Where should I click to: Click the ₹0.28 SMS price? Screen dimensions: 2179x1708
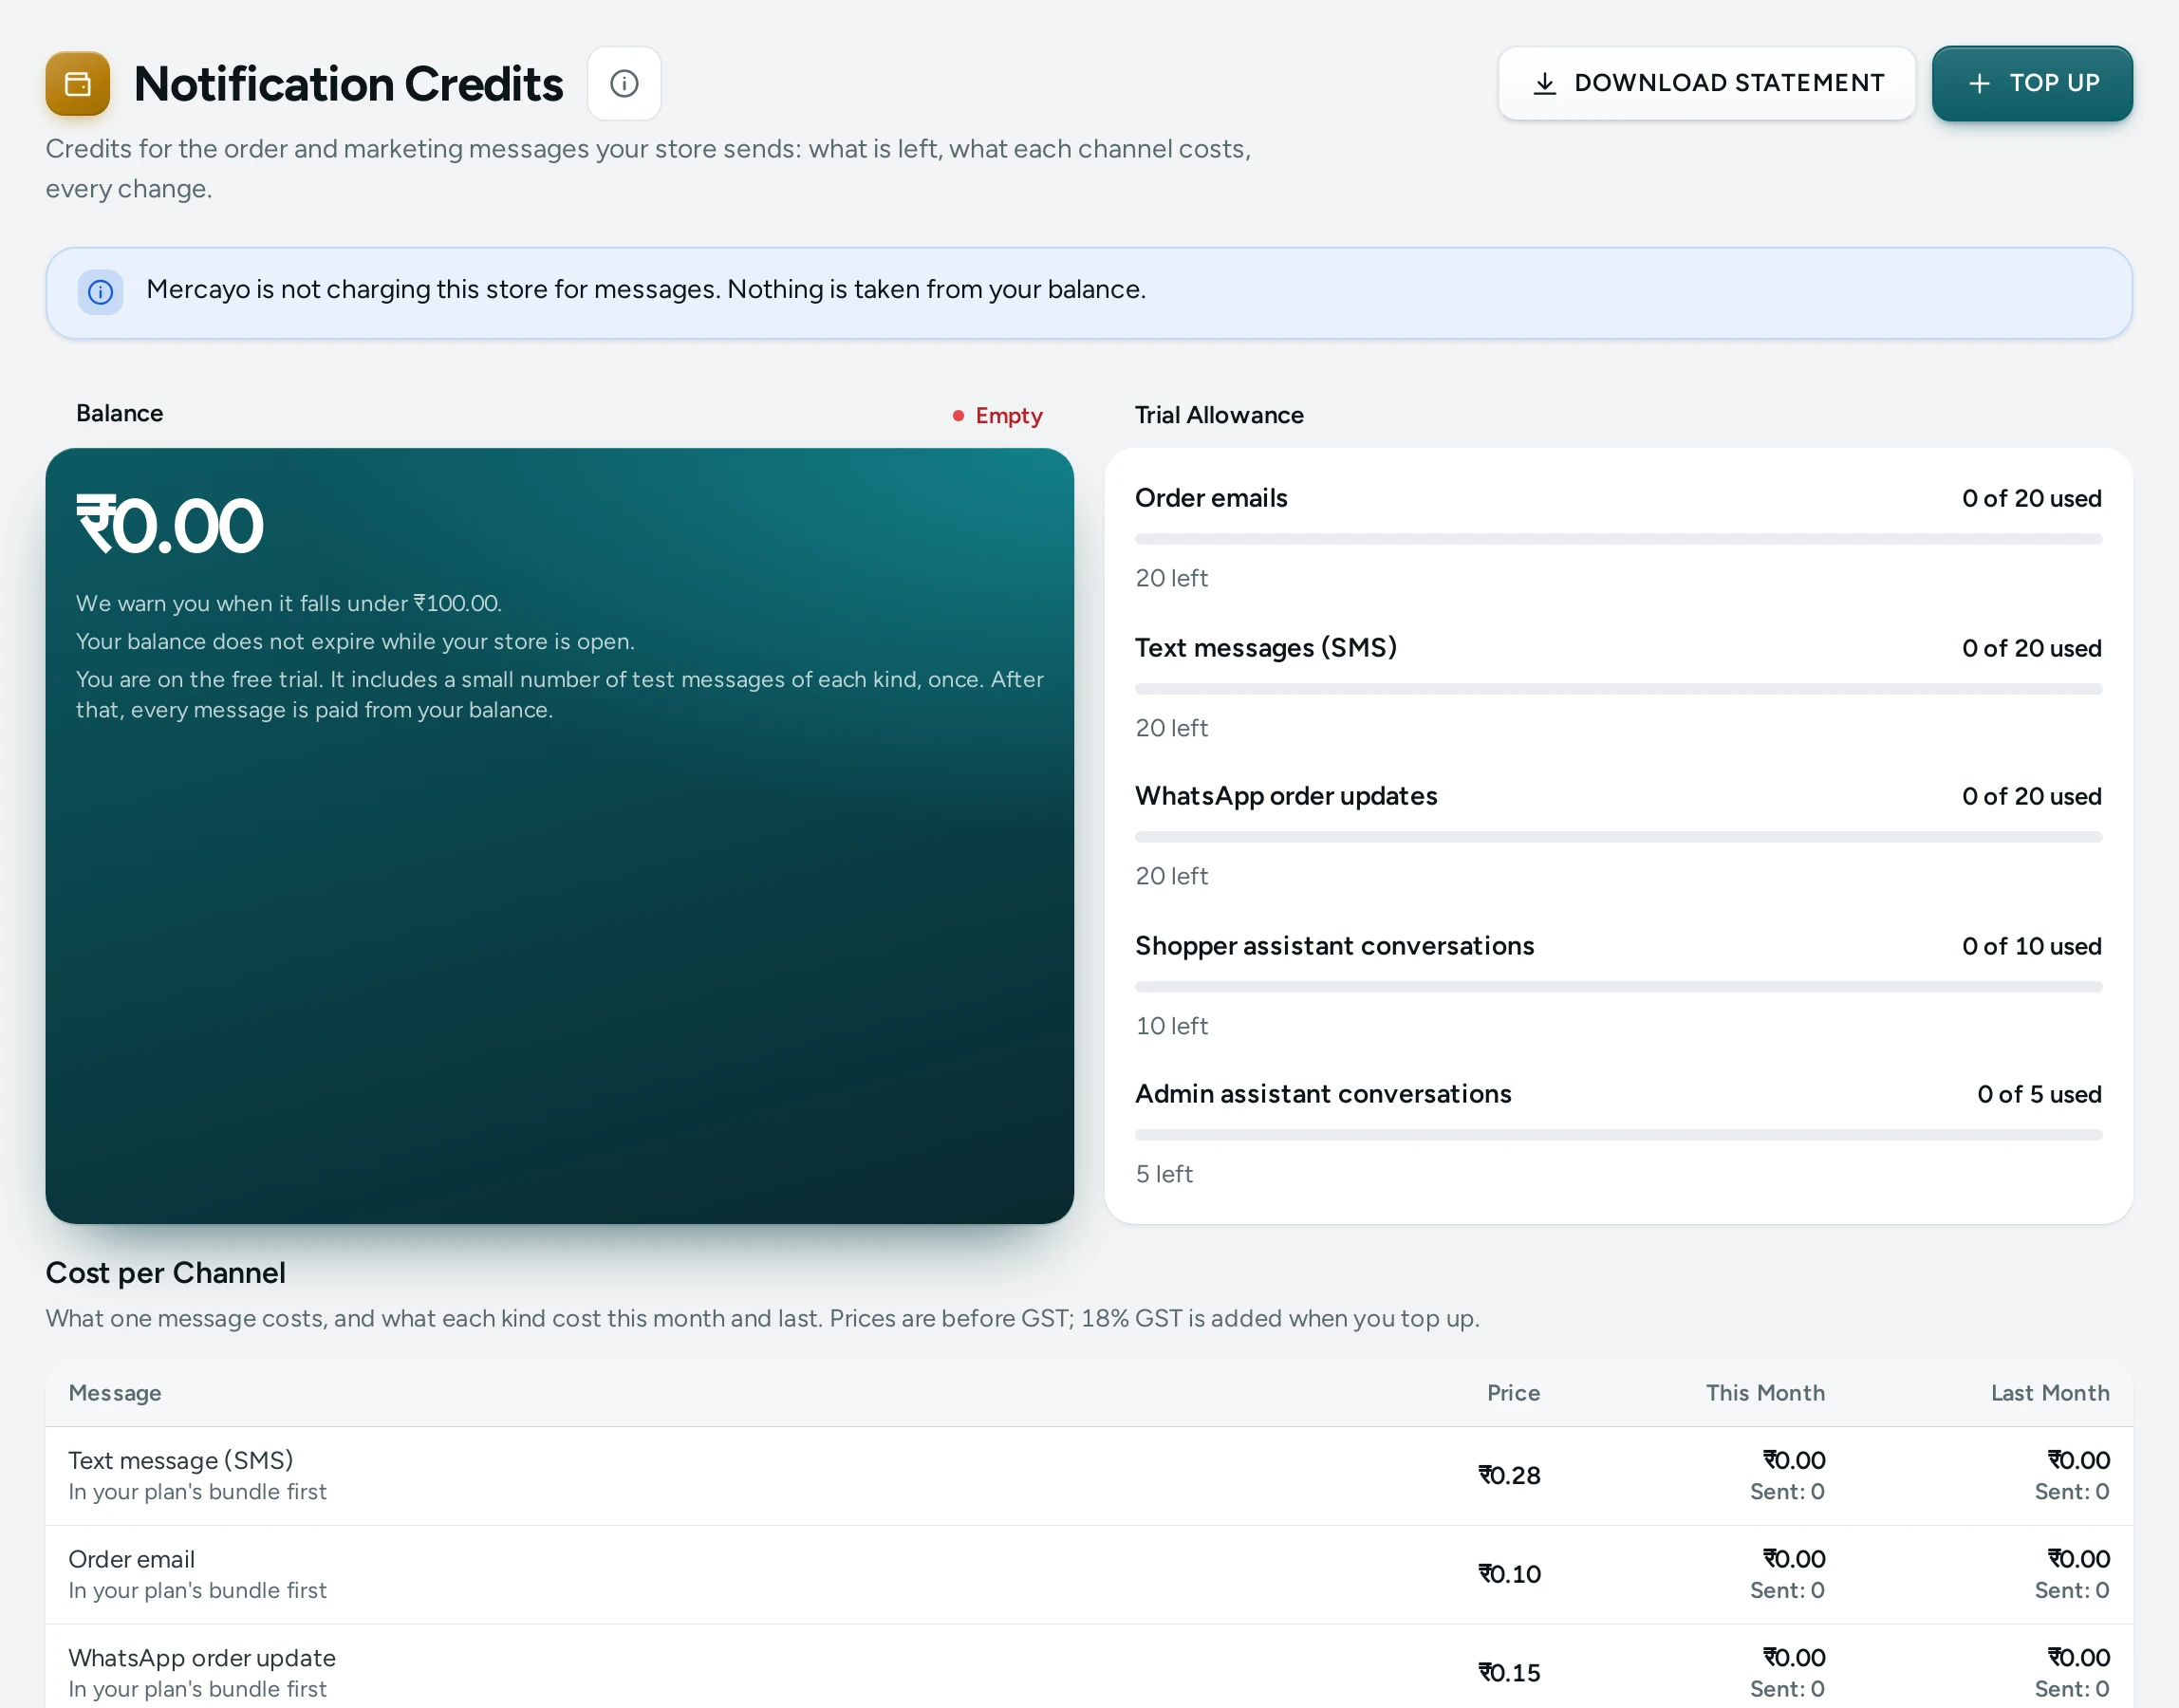[x=1509, y=1476]
